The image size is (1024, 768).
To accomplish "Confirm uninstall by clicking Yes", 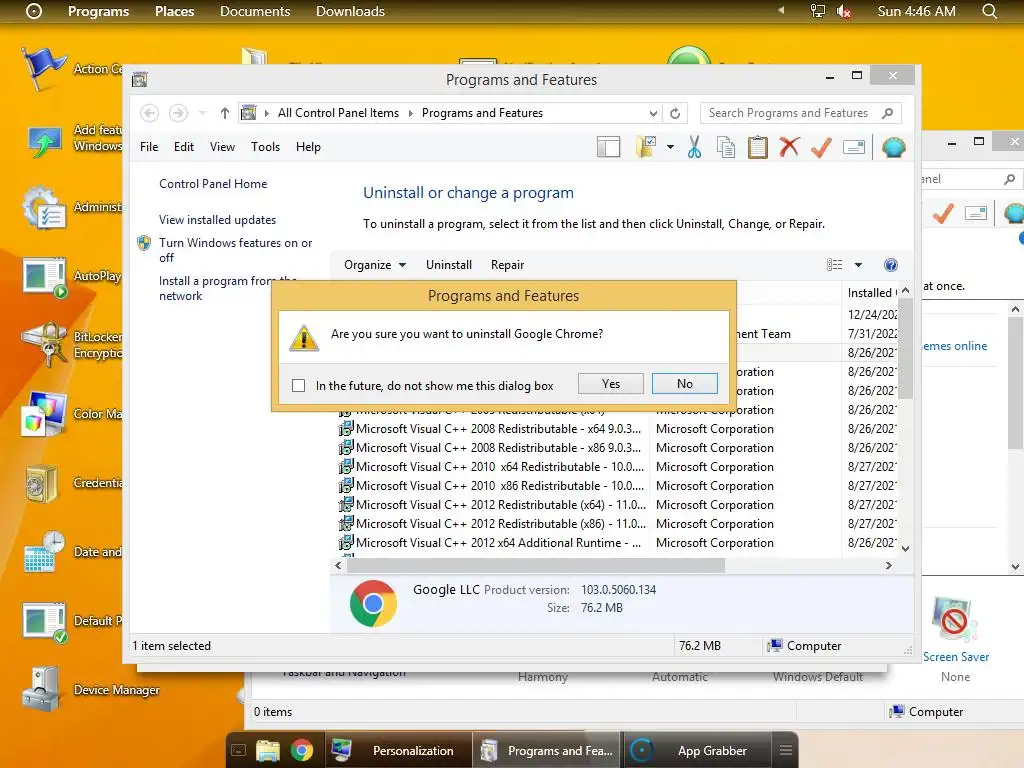I will [611, 383].
